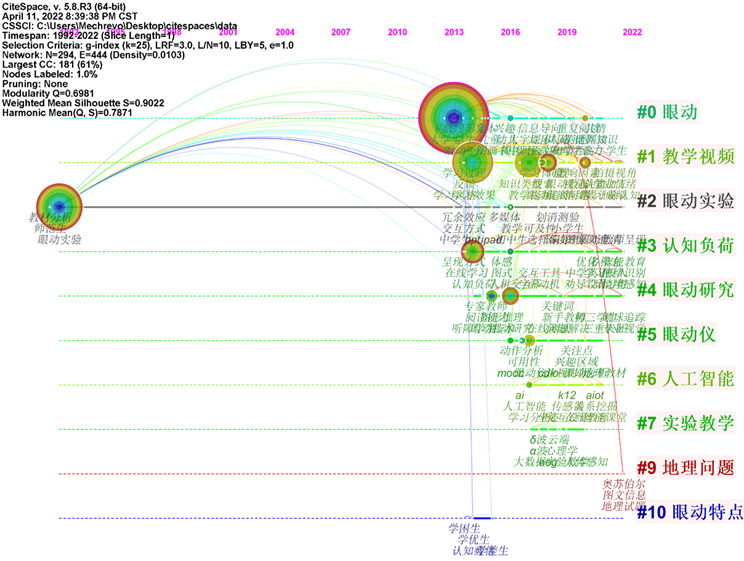Select red cluster label #9 地理问题
Viewport: 744px width, 561px height.
[x=686, y=467]
